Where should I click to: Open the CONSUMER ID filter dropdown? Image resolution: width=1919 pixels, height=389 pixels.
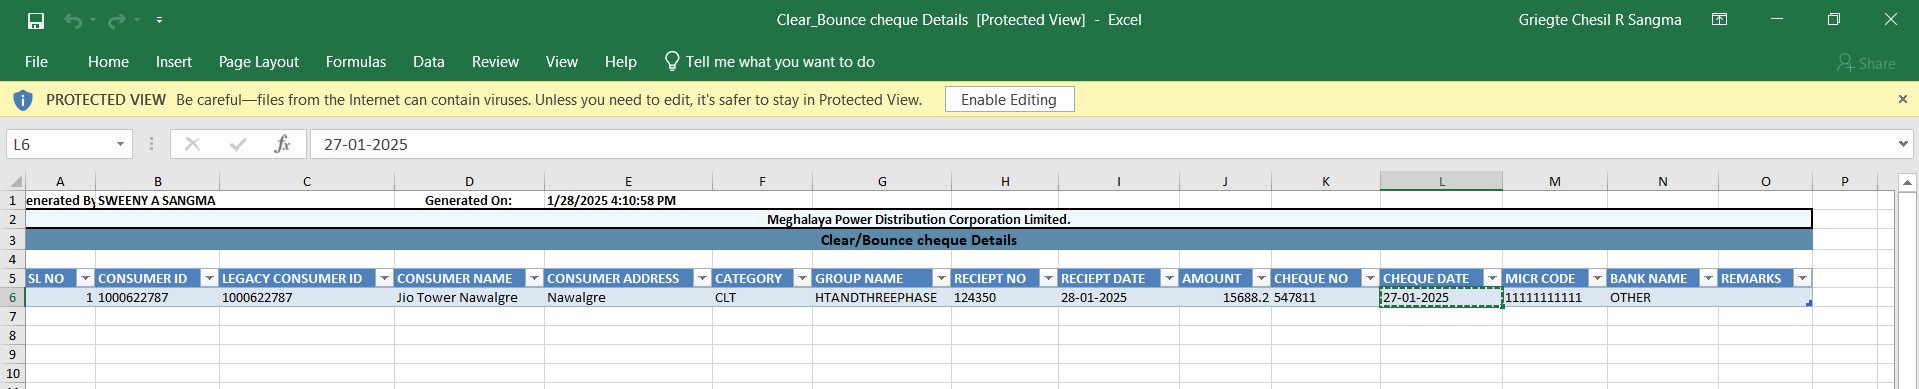[209, 278]
